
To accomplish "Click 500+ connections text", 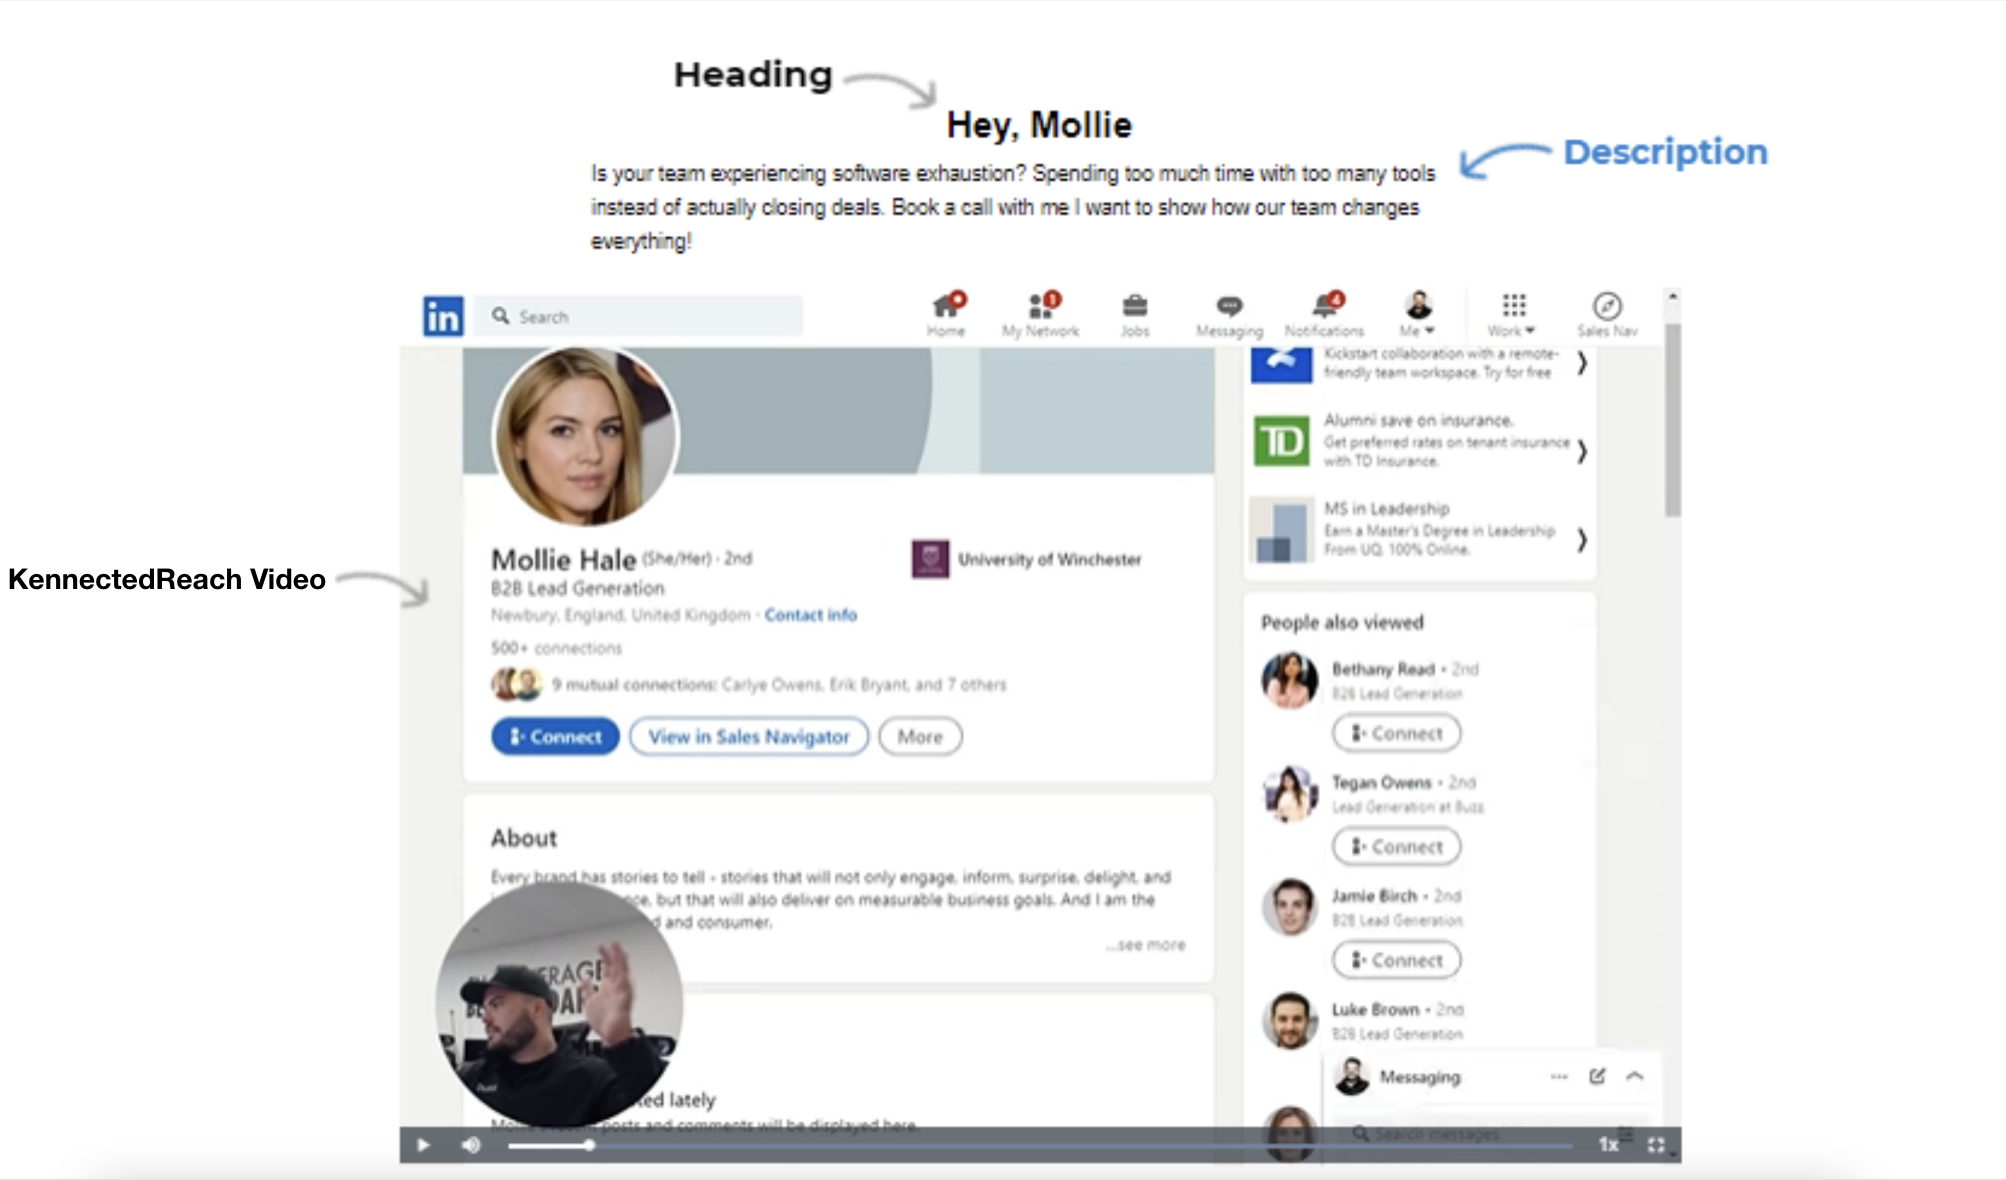I will [556, 648].
